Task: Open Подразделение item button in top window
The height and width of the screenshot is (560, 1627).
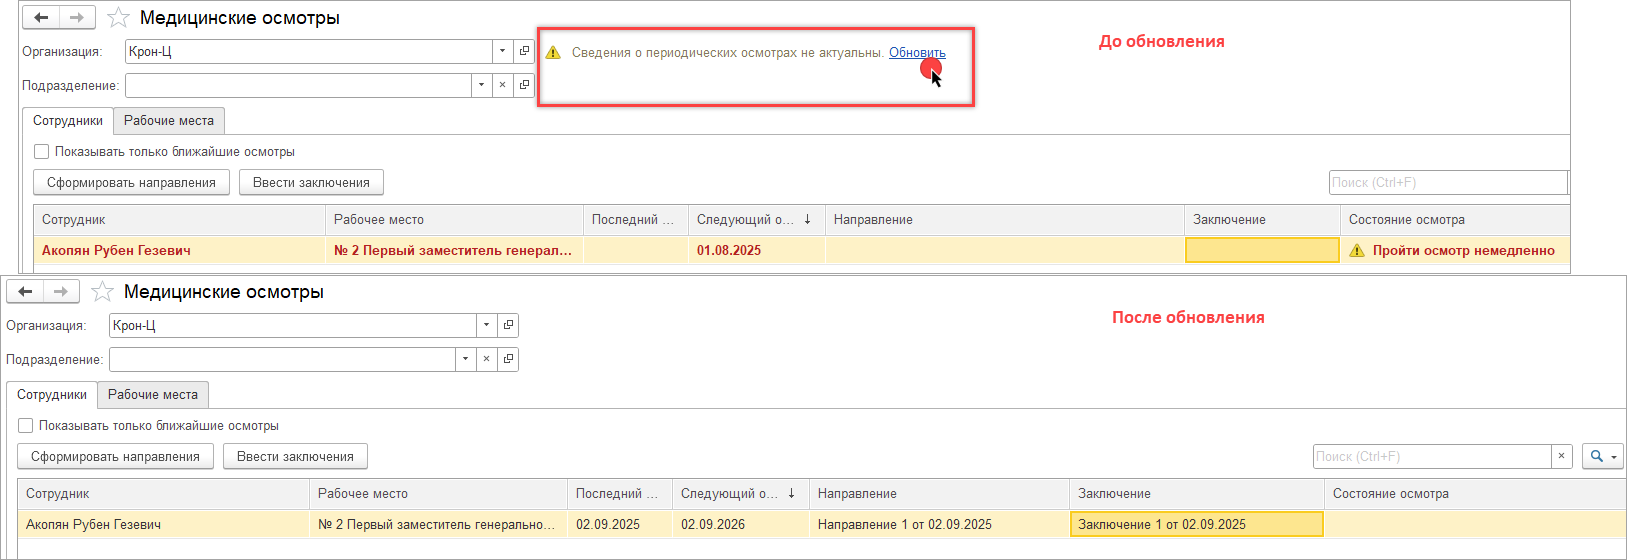Action: coord(524,85)
